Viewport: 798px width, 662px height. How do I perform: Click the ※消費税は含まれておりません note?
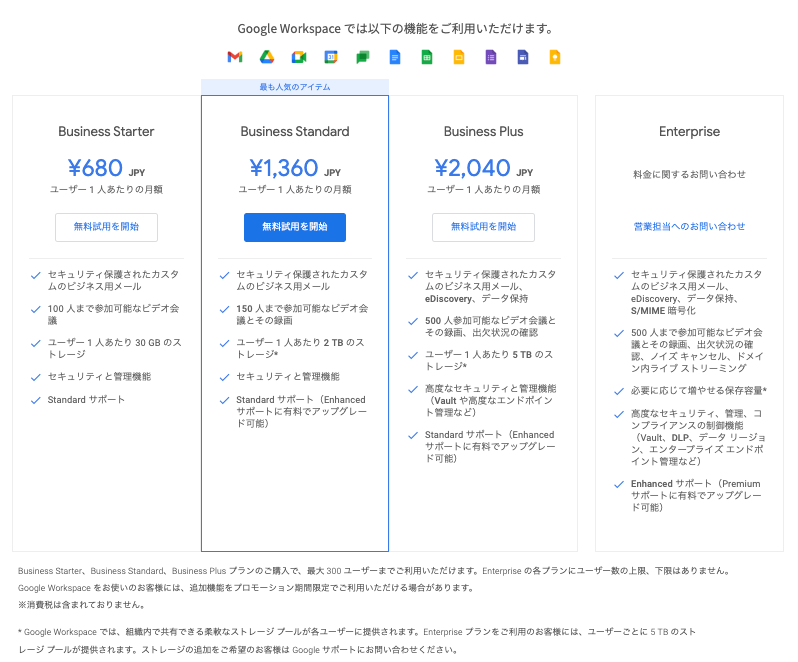(82, 605)
